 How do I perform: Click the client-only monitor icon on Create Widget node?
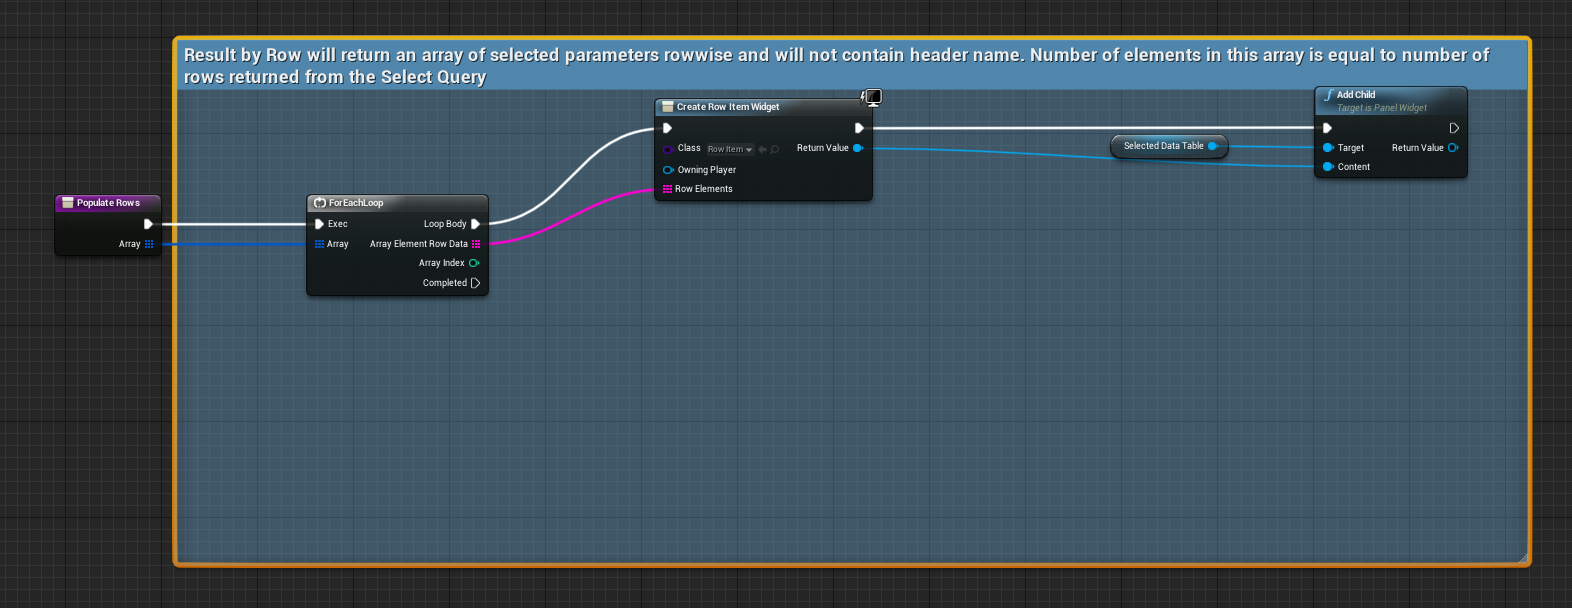(x=873, y=97)
